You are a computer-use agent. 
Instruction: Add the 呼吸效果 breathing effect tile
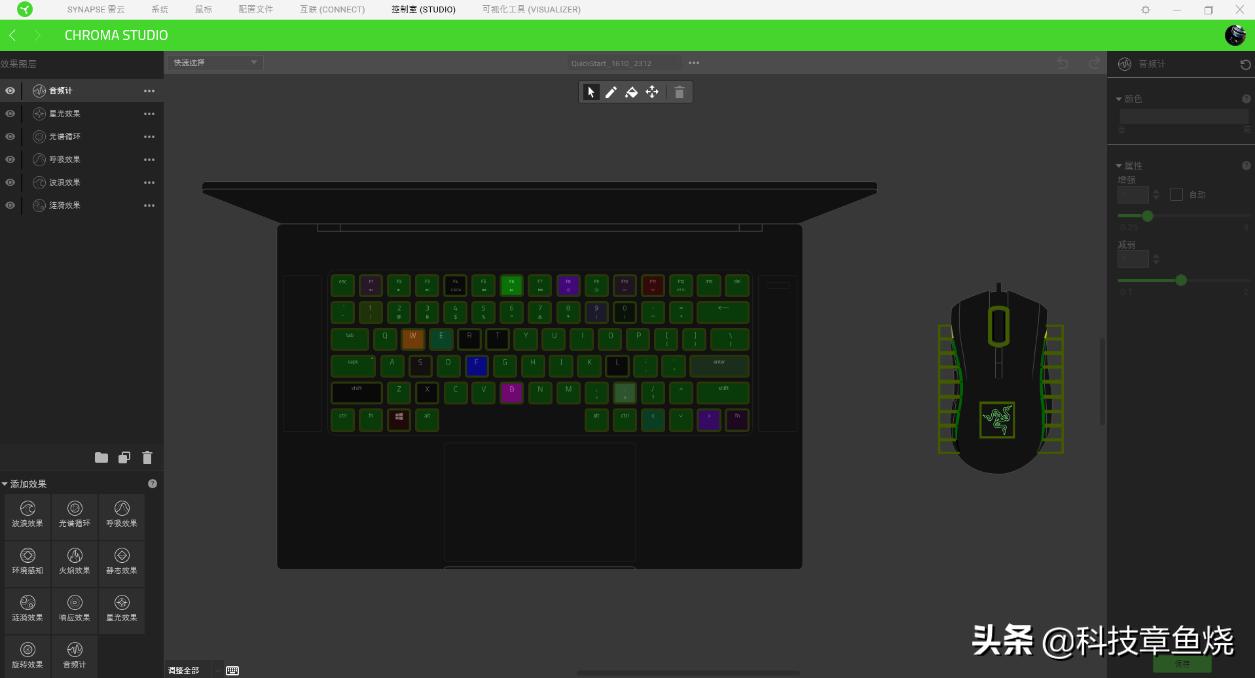coord(122,515)
